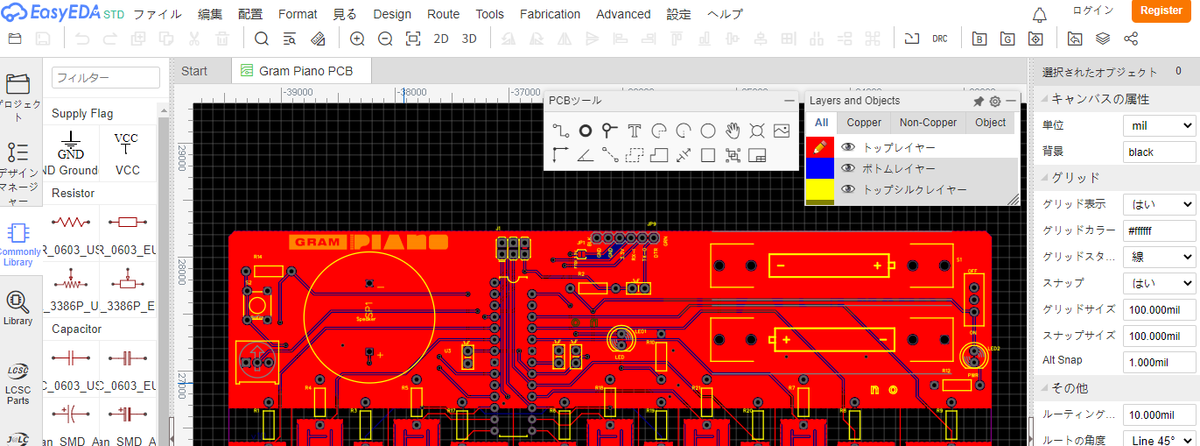Viewport: 1200px width, 446px height.
Task: Switch to 2D view
Action: click(441, 39)
